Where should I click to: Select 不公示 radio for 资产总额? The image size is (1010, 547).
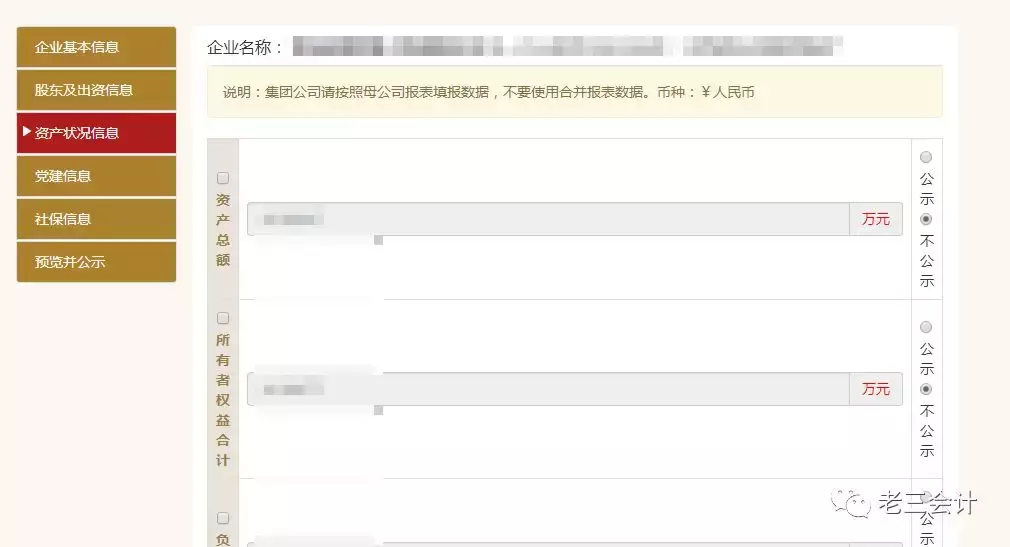point(926,219)
